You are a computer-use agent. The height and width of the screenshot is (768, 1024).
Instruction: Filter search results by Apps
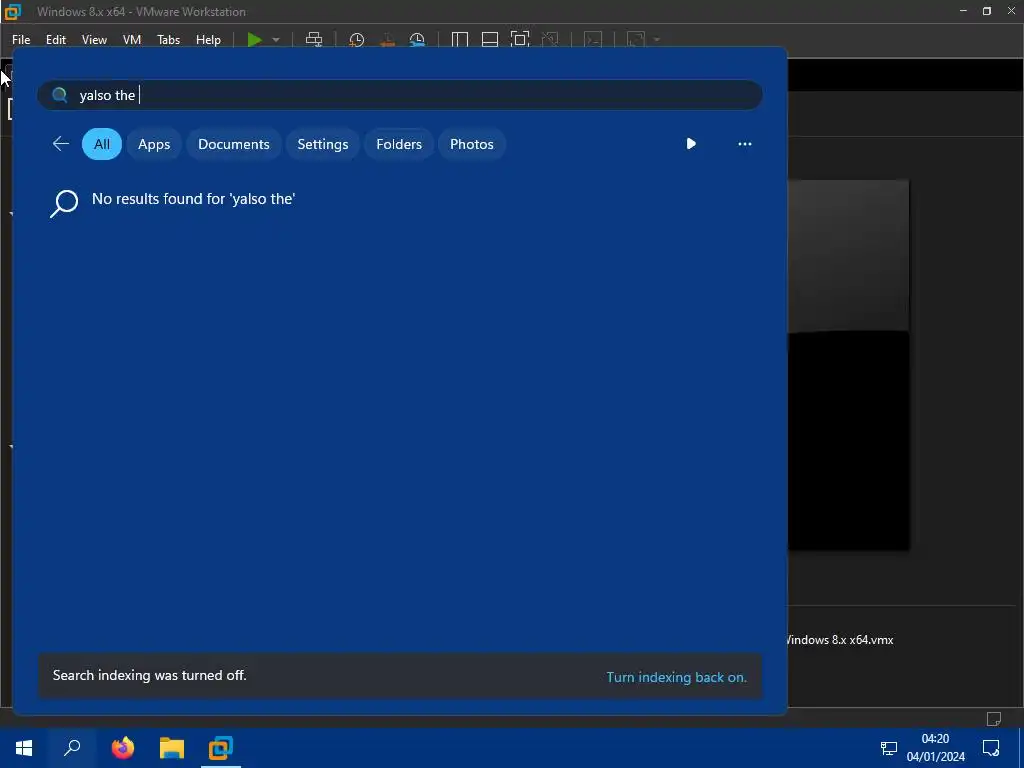point(154,144)
